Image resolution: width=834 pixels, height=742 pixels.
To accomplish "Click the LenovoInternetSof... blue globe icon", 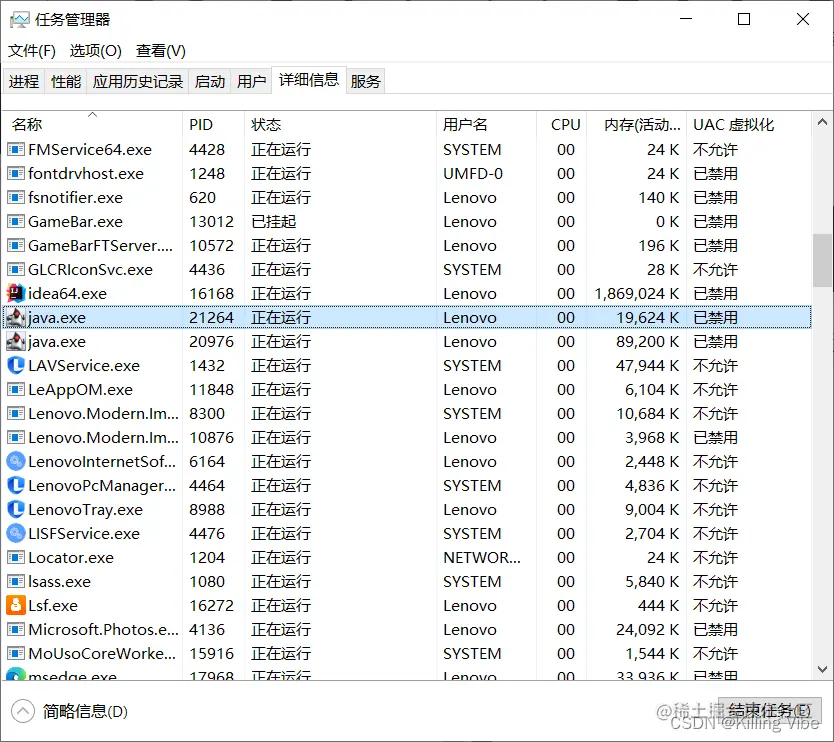I will (16, 461).
